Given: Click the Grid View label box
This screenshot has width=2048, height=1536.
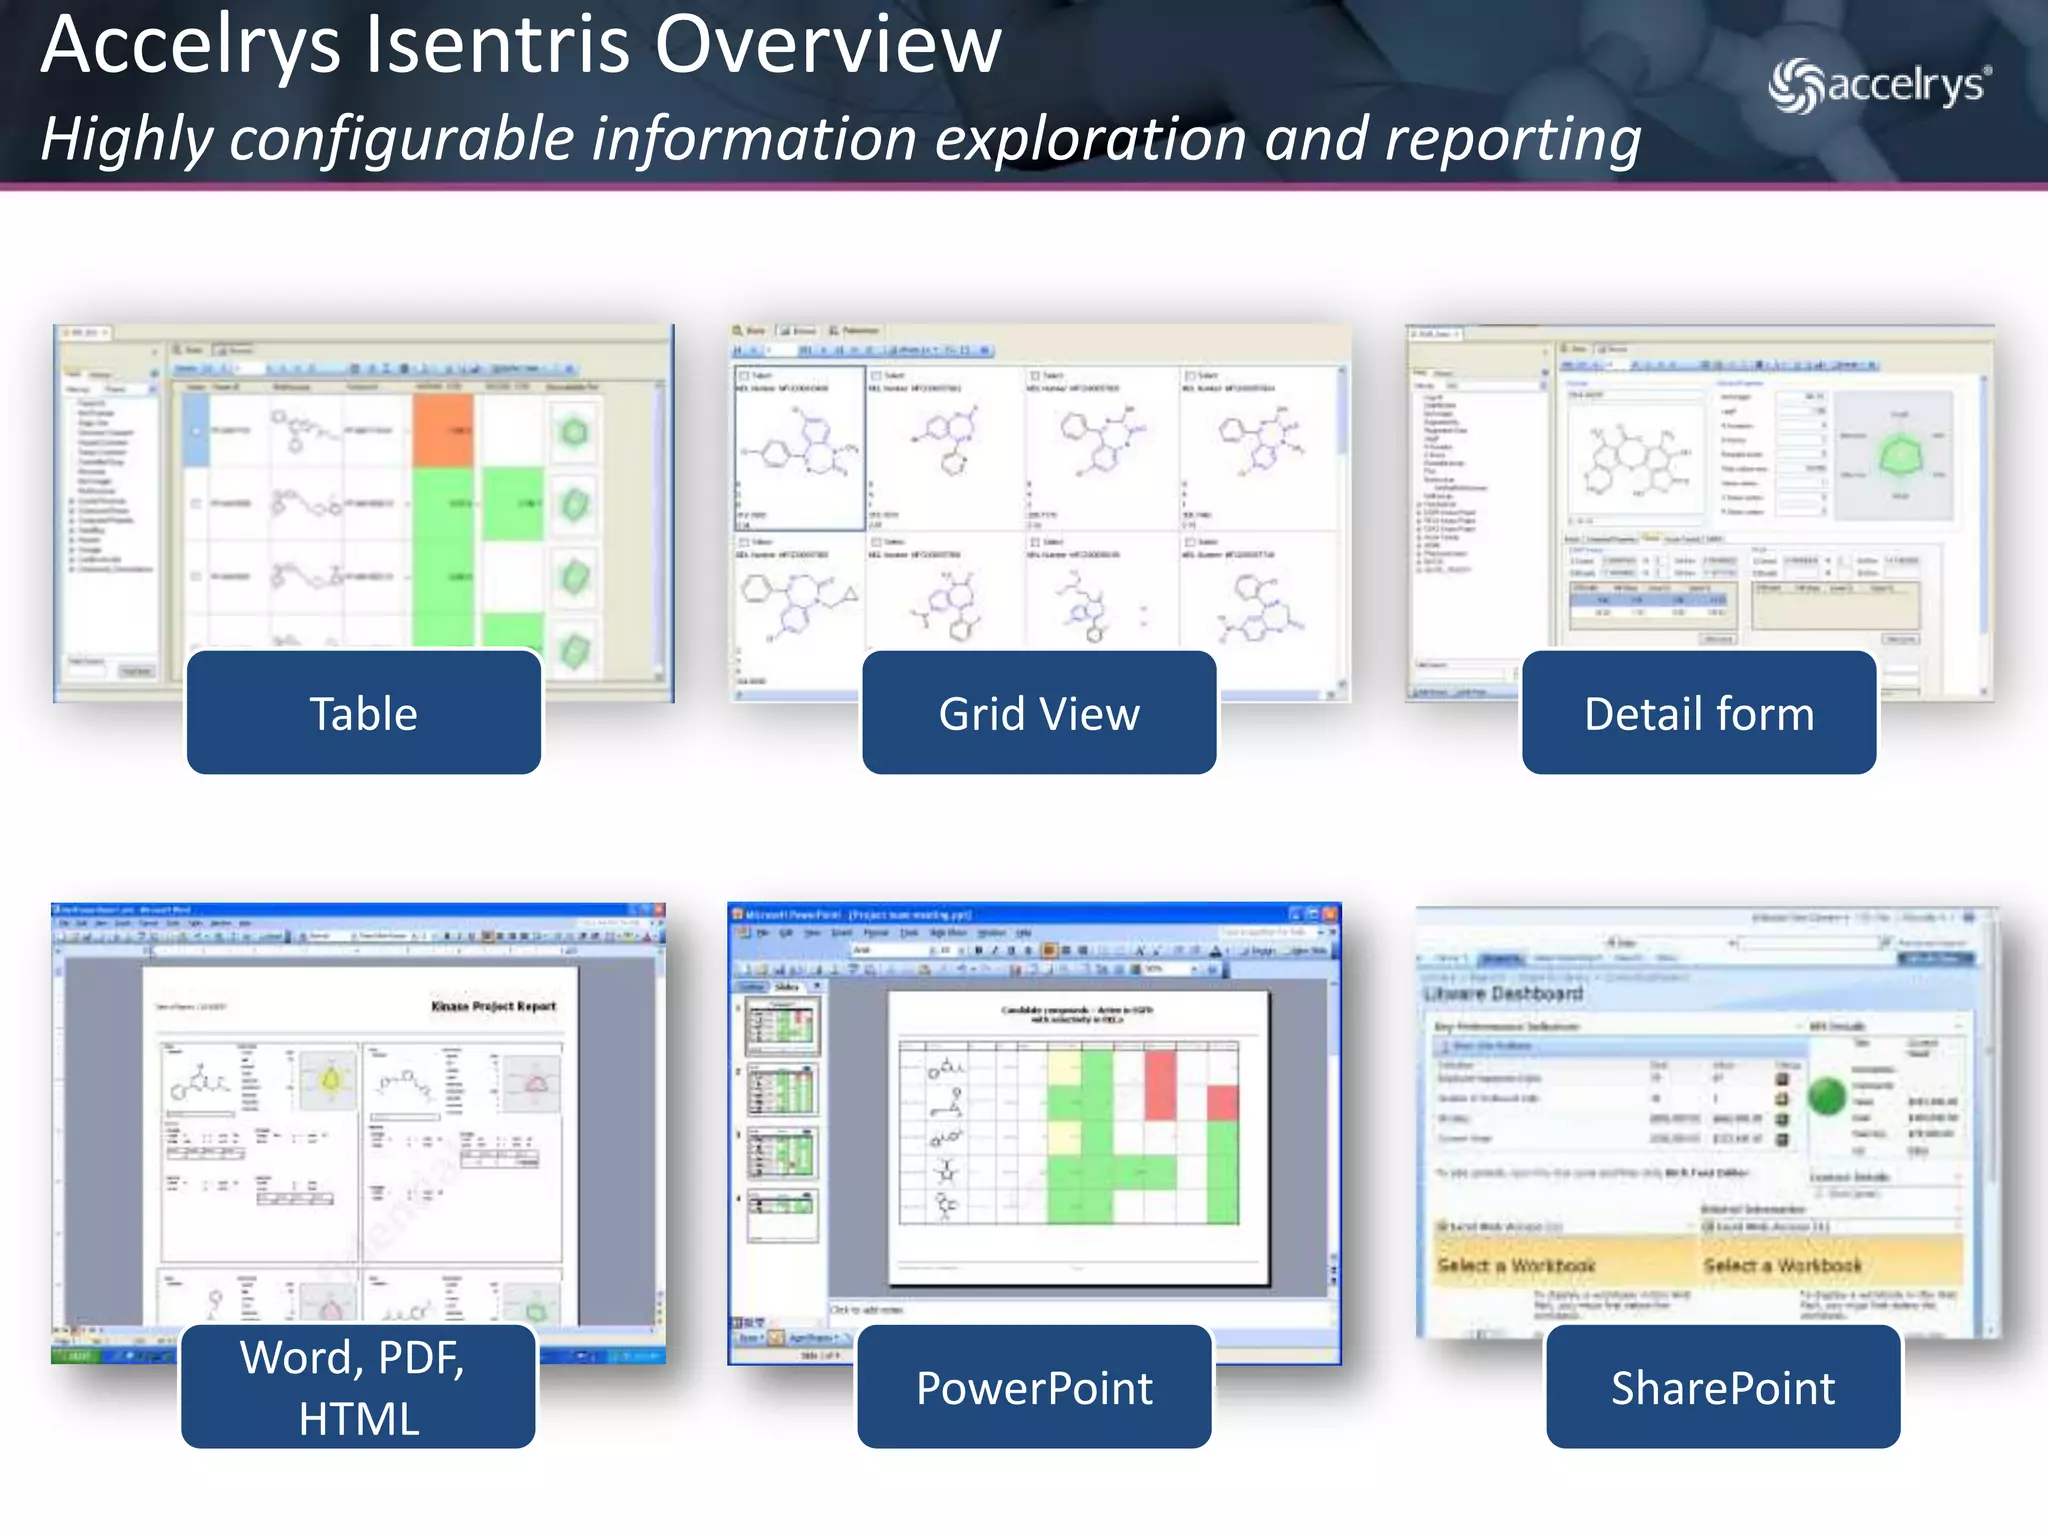Looking at the screenshot, I should [1039, 712].
